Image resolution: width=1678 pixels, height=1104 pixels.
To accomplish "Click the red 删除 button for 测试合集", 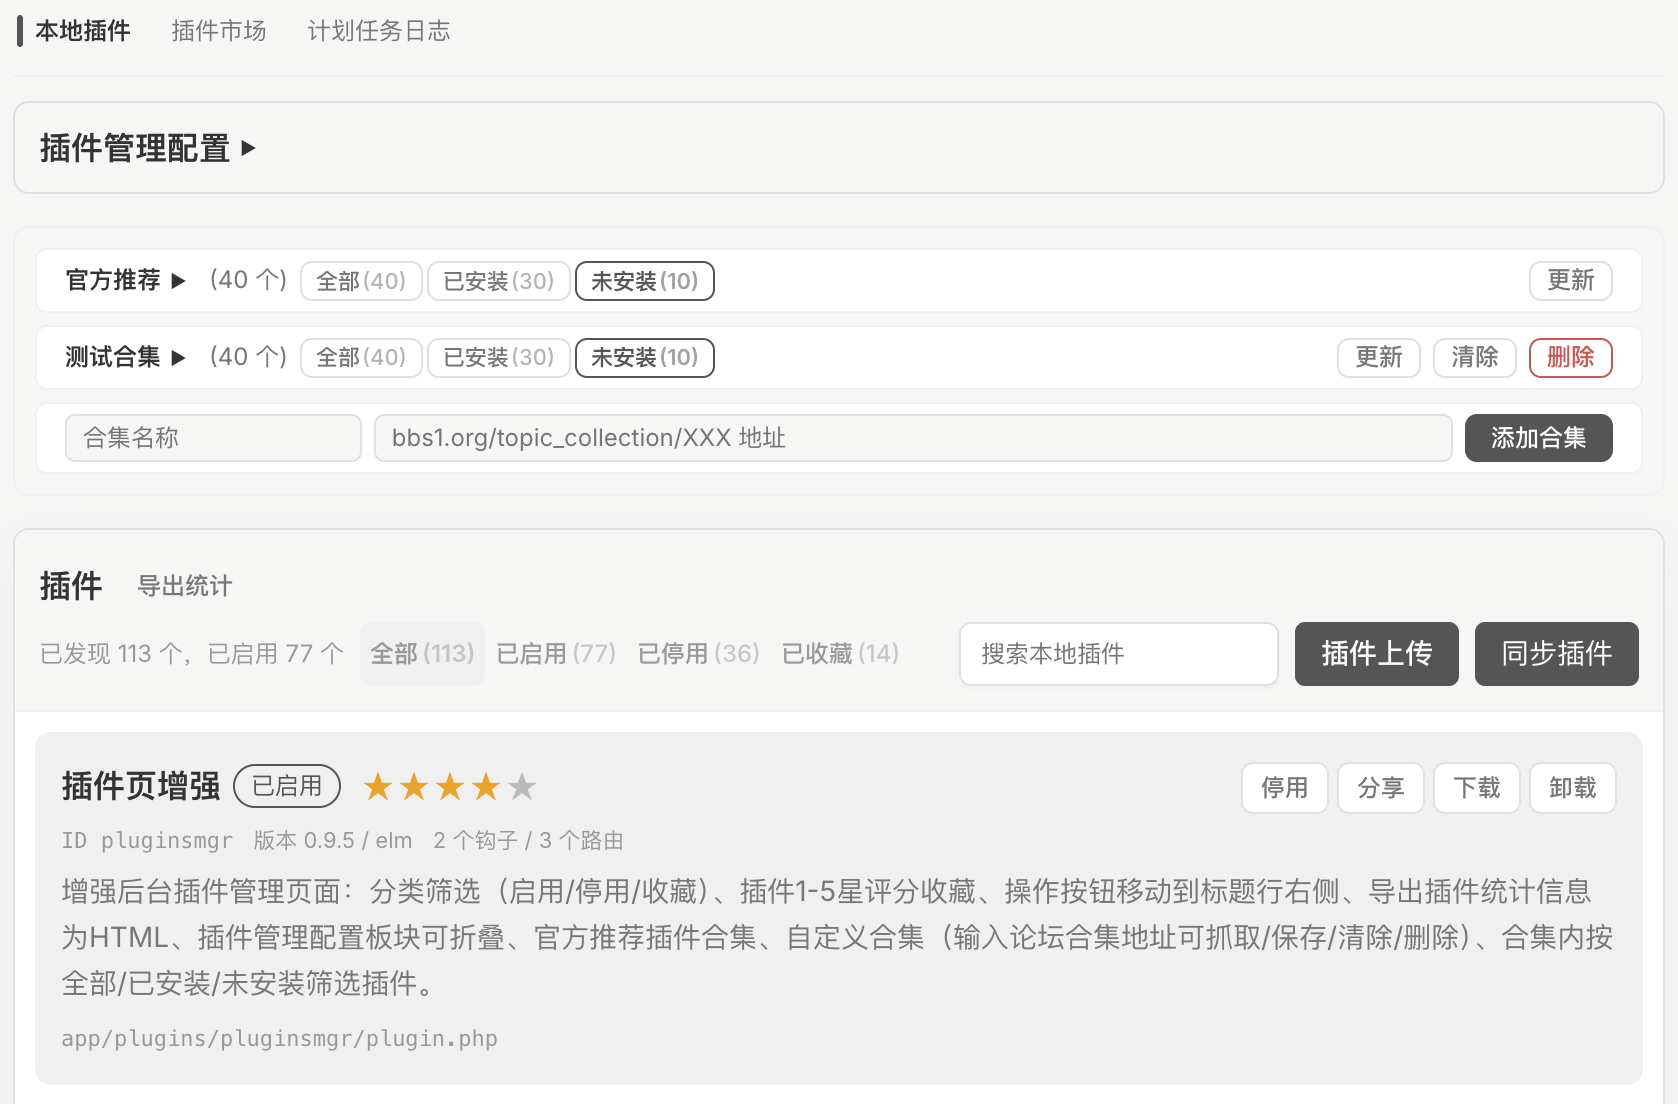I will click(1570, 357).
